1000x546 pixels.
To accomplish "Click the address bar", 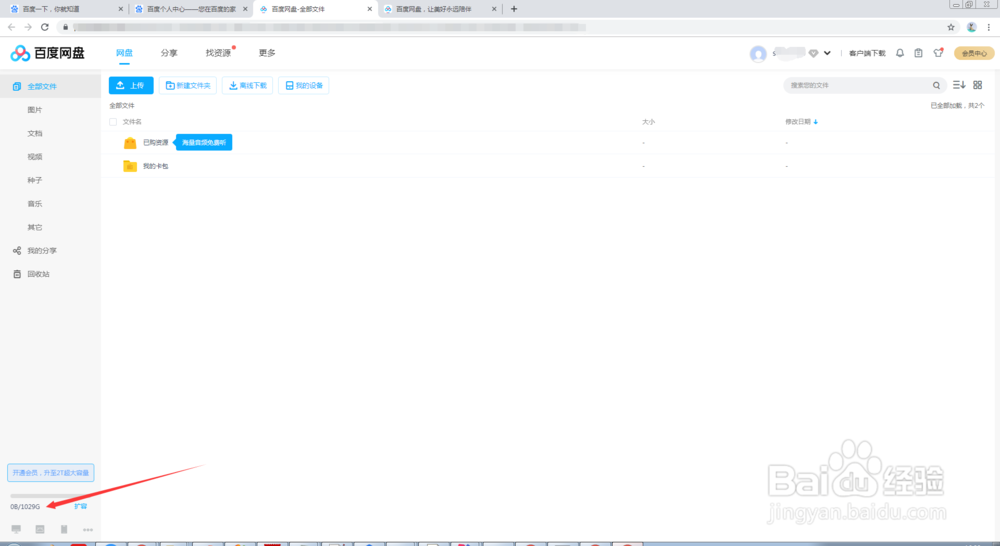I will click(507, 27).
